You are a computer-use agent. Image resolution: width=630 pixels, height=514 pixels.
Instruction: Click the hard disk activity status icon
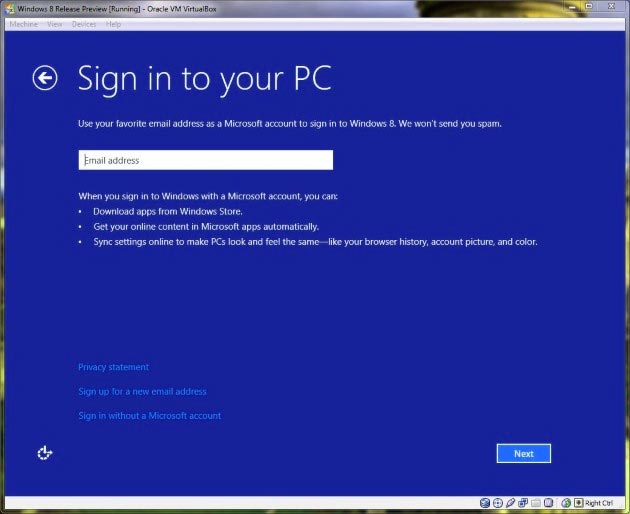coord(484,503)
